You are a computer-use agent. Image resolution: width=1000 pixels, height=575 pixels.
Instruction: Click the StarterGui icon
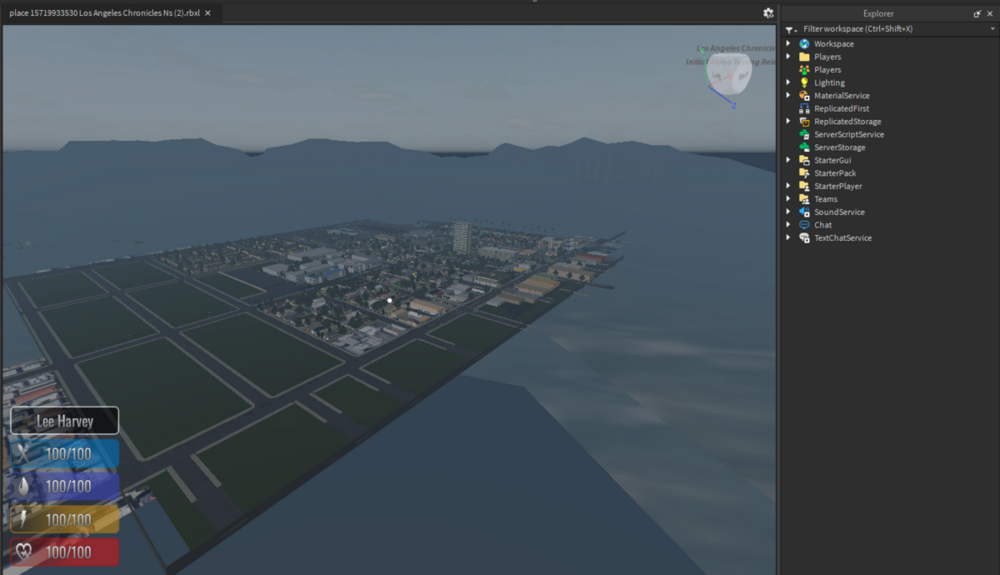pyautogui.click(x=804, y=160)
